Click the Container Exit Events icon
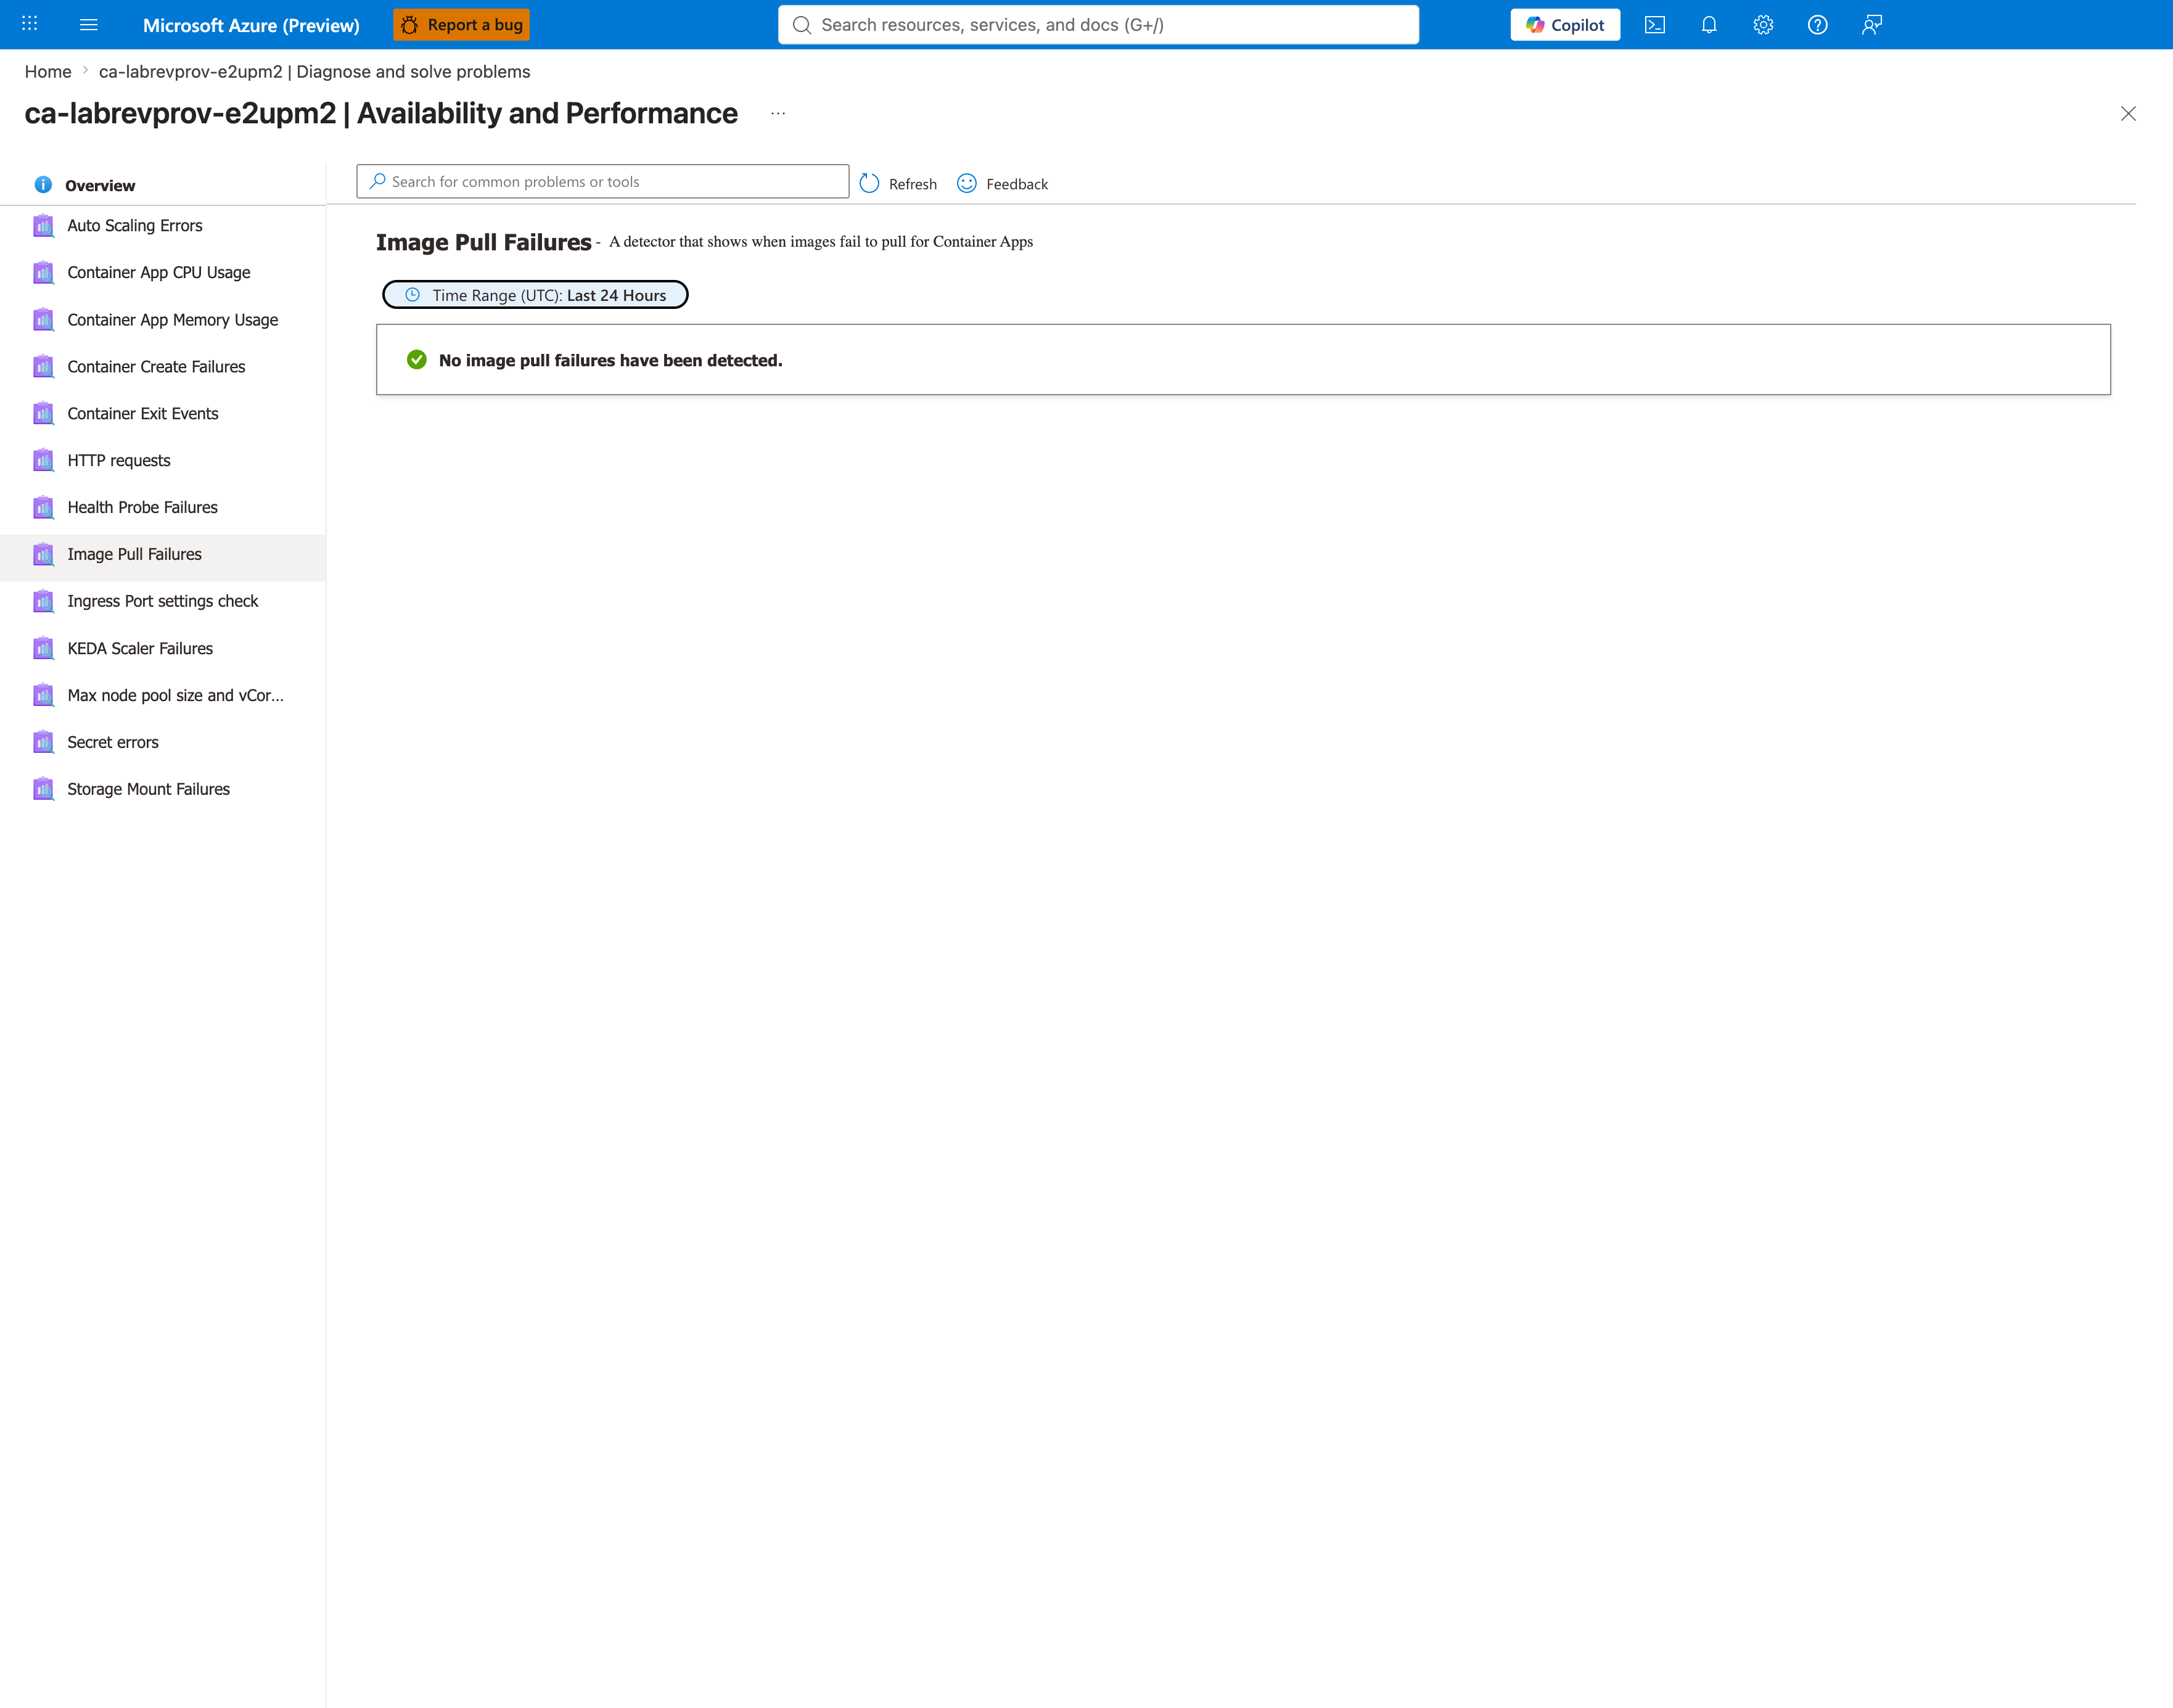The height and width of the screenshot is (1708, 2173). point(43,414)
